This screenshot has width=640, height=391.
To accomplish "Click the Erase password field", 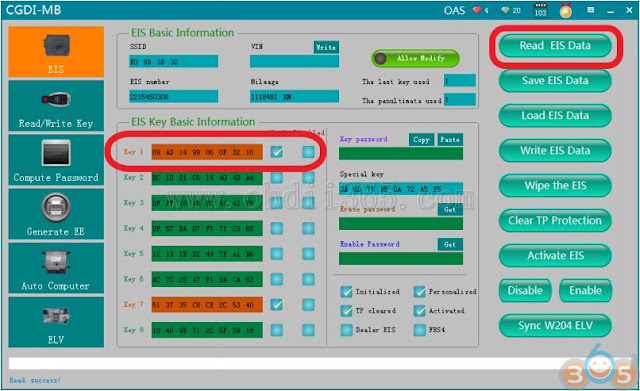I will 401,224.
